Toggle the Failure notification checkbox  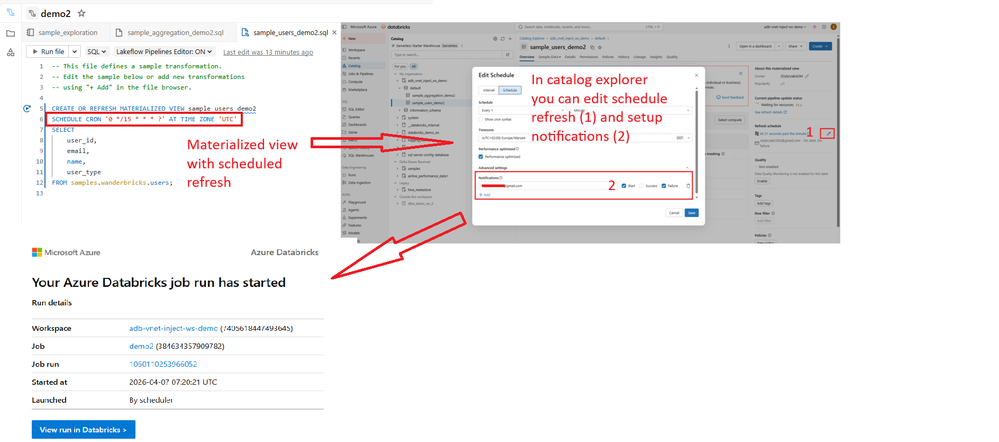click(663, 185)
